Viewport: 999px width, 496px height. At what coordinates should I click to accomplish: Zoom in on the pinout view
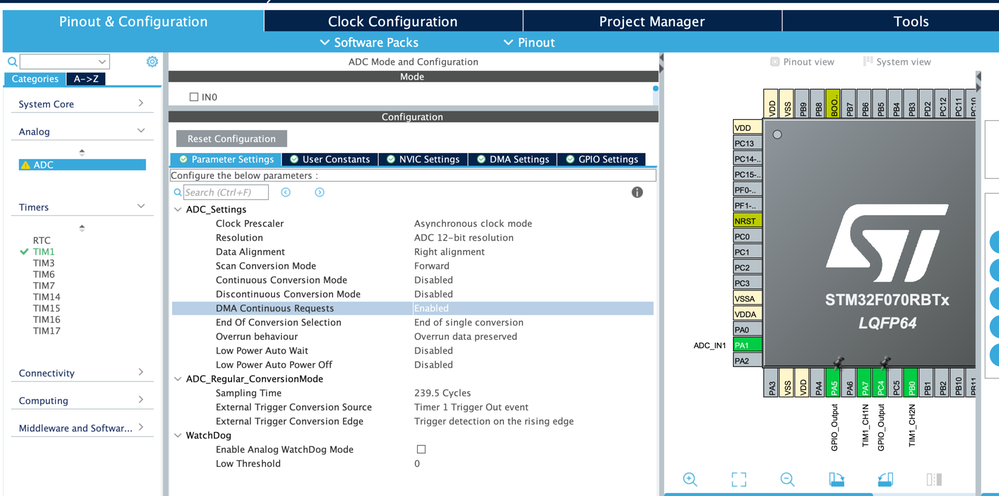(690, 479)
